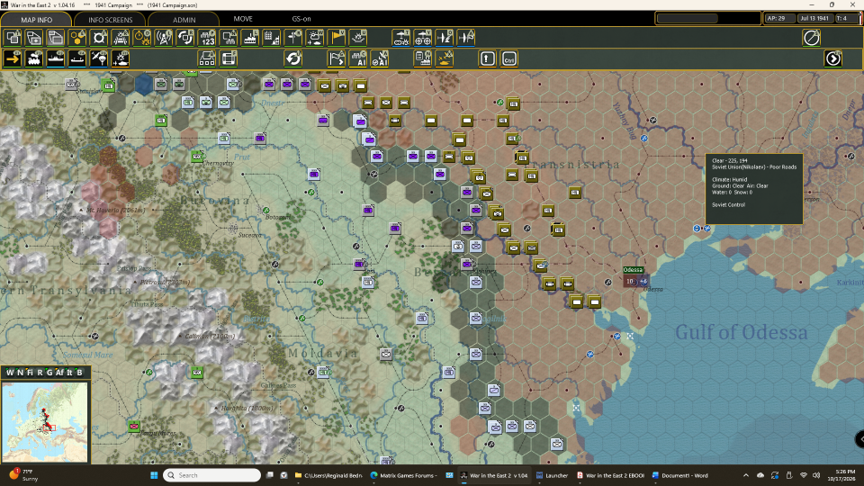
Task: Click the taskbar Search box
Action: 212,475
